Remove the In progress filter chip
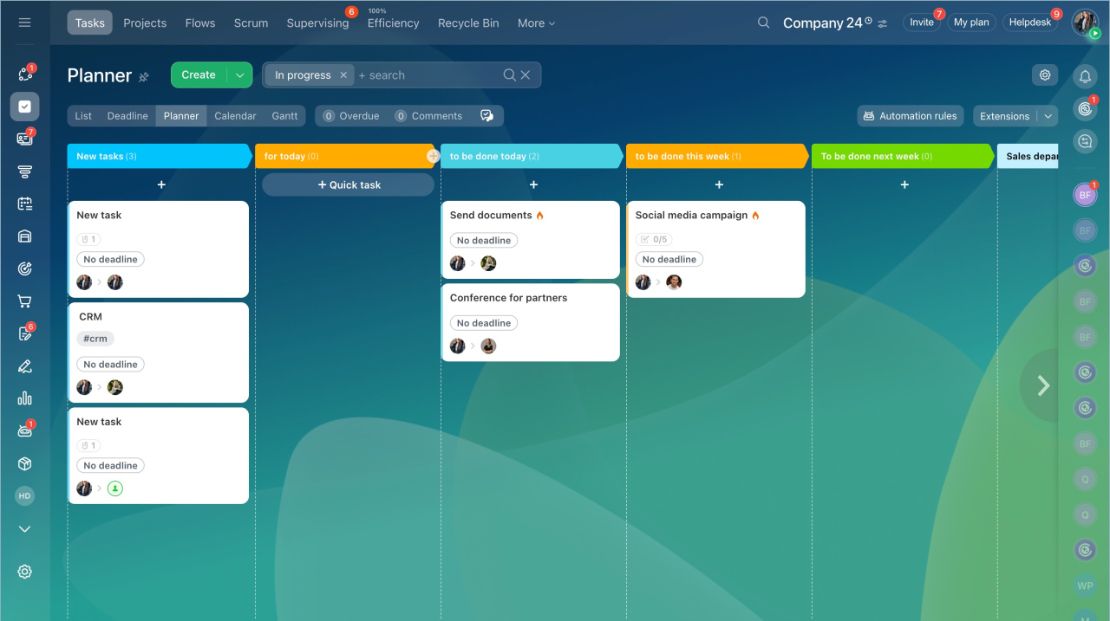This screenshot has height=621, width=1110. click(343, 75)
